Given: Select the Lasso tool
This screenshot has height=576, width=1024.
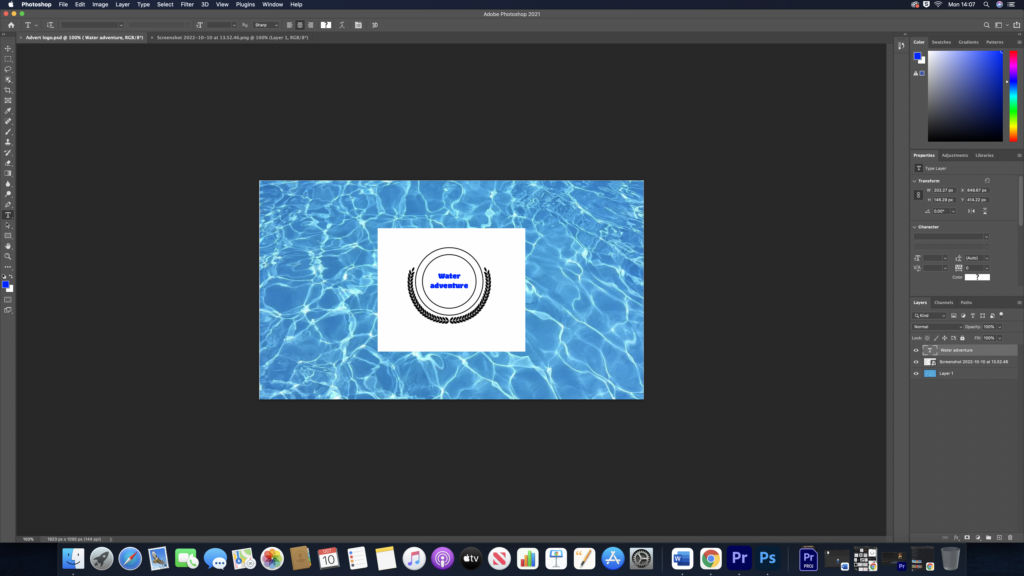Looking at the screenshot, I should (8, 69).
